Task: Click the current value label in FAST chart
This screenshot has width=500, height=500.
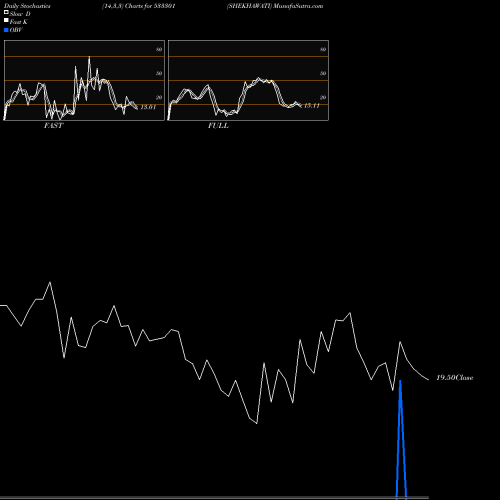Action: [148, 107]
